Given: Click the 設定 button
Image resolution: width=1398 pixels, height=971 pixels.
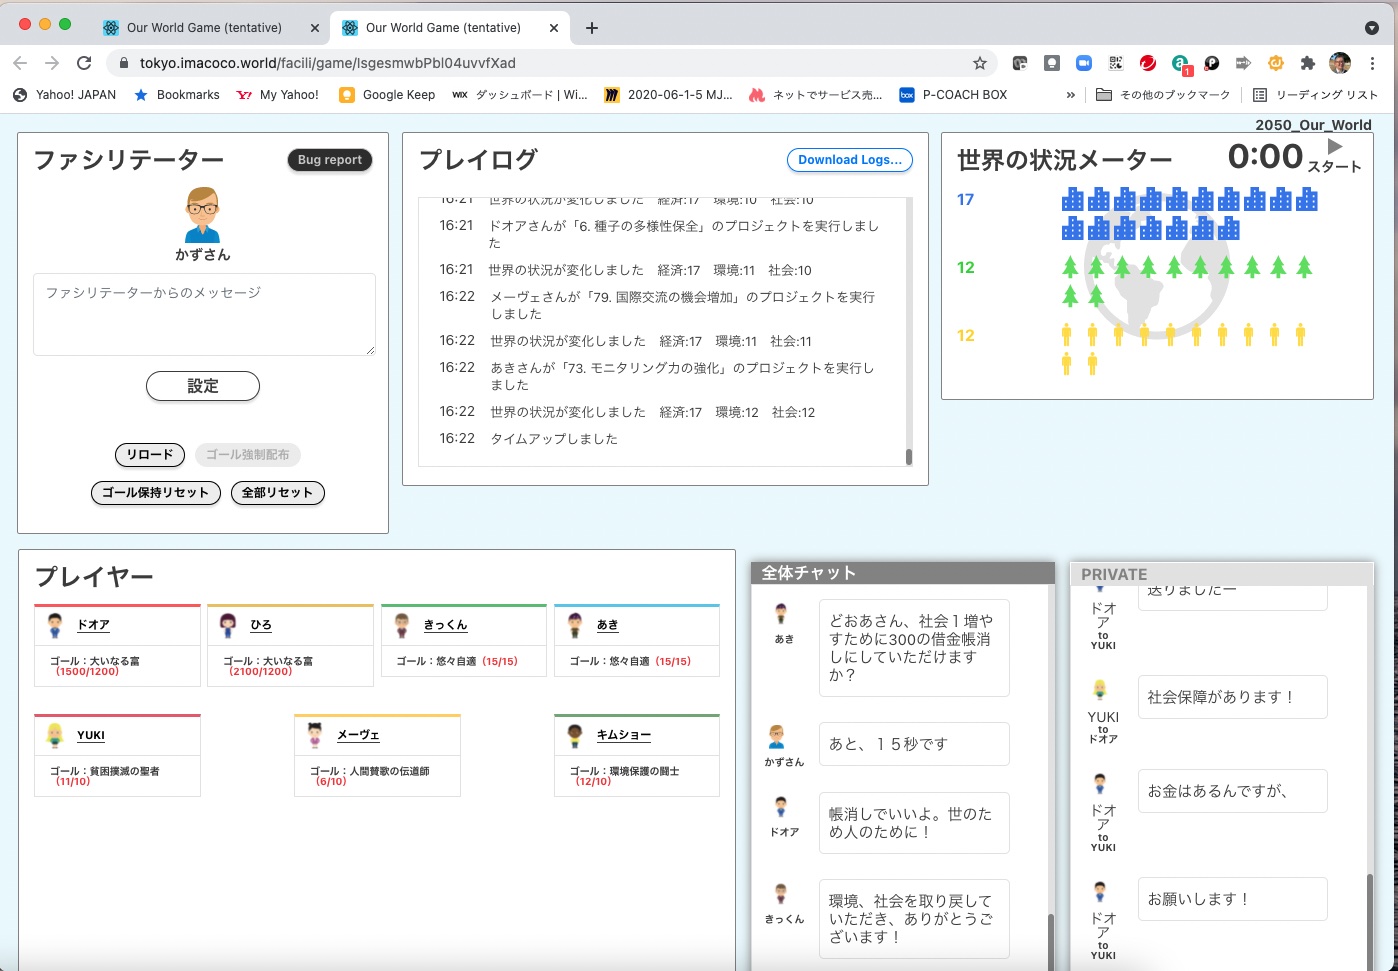Looking at the screenshot, I should 202,386.
